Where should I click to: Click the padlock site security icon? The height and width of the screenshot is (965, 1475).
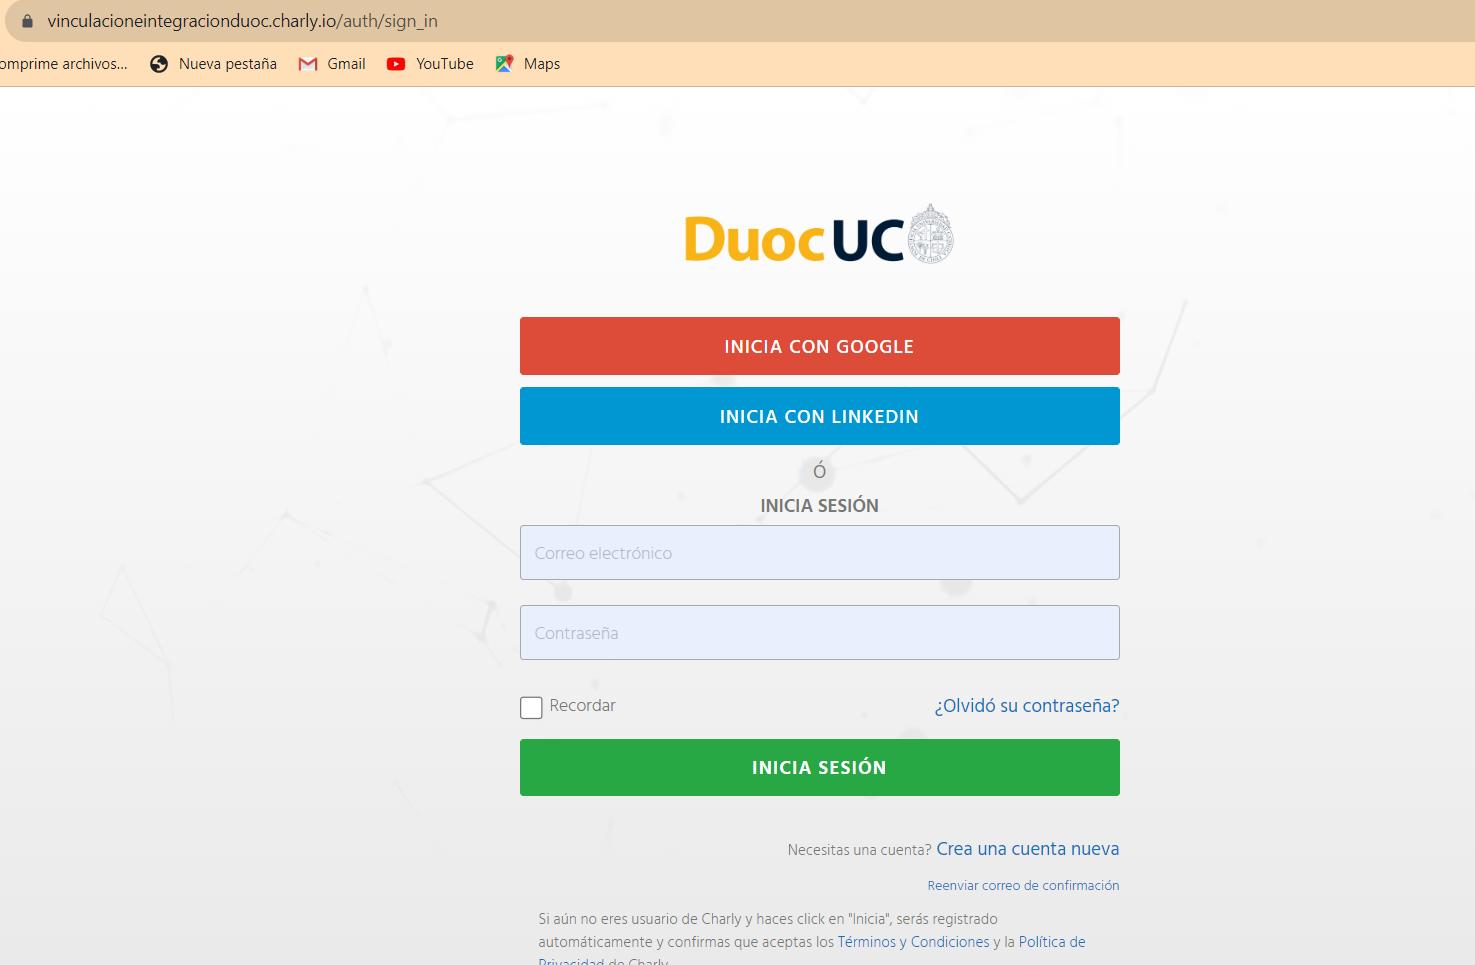(27, 21)
